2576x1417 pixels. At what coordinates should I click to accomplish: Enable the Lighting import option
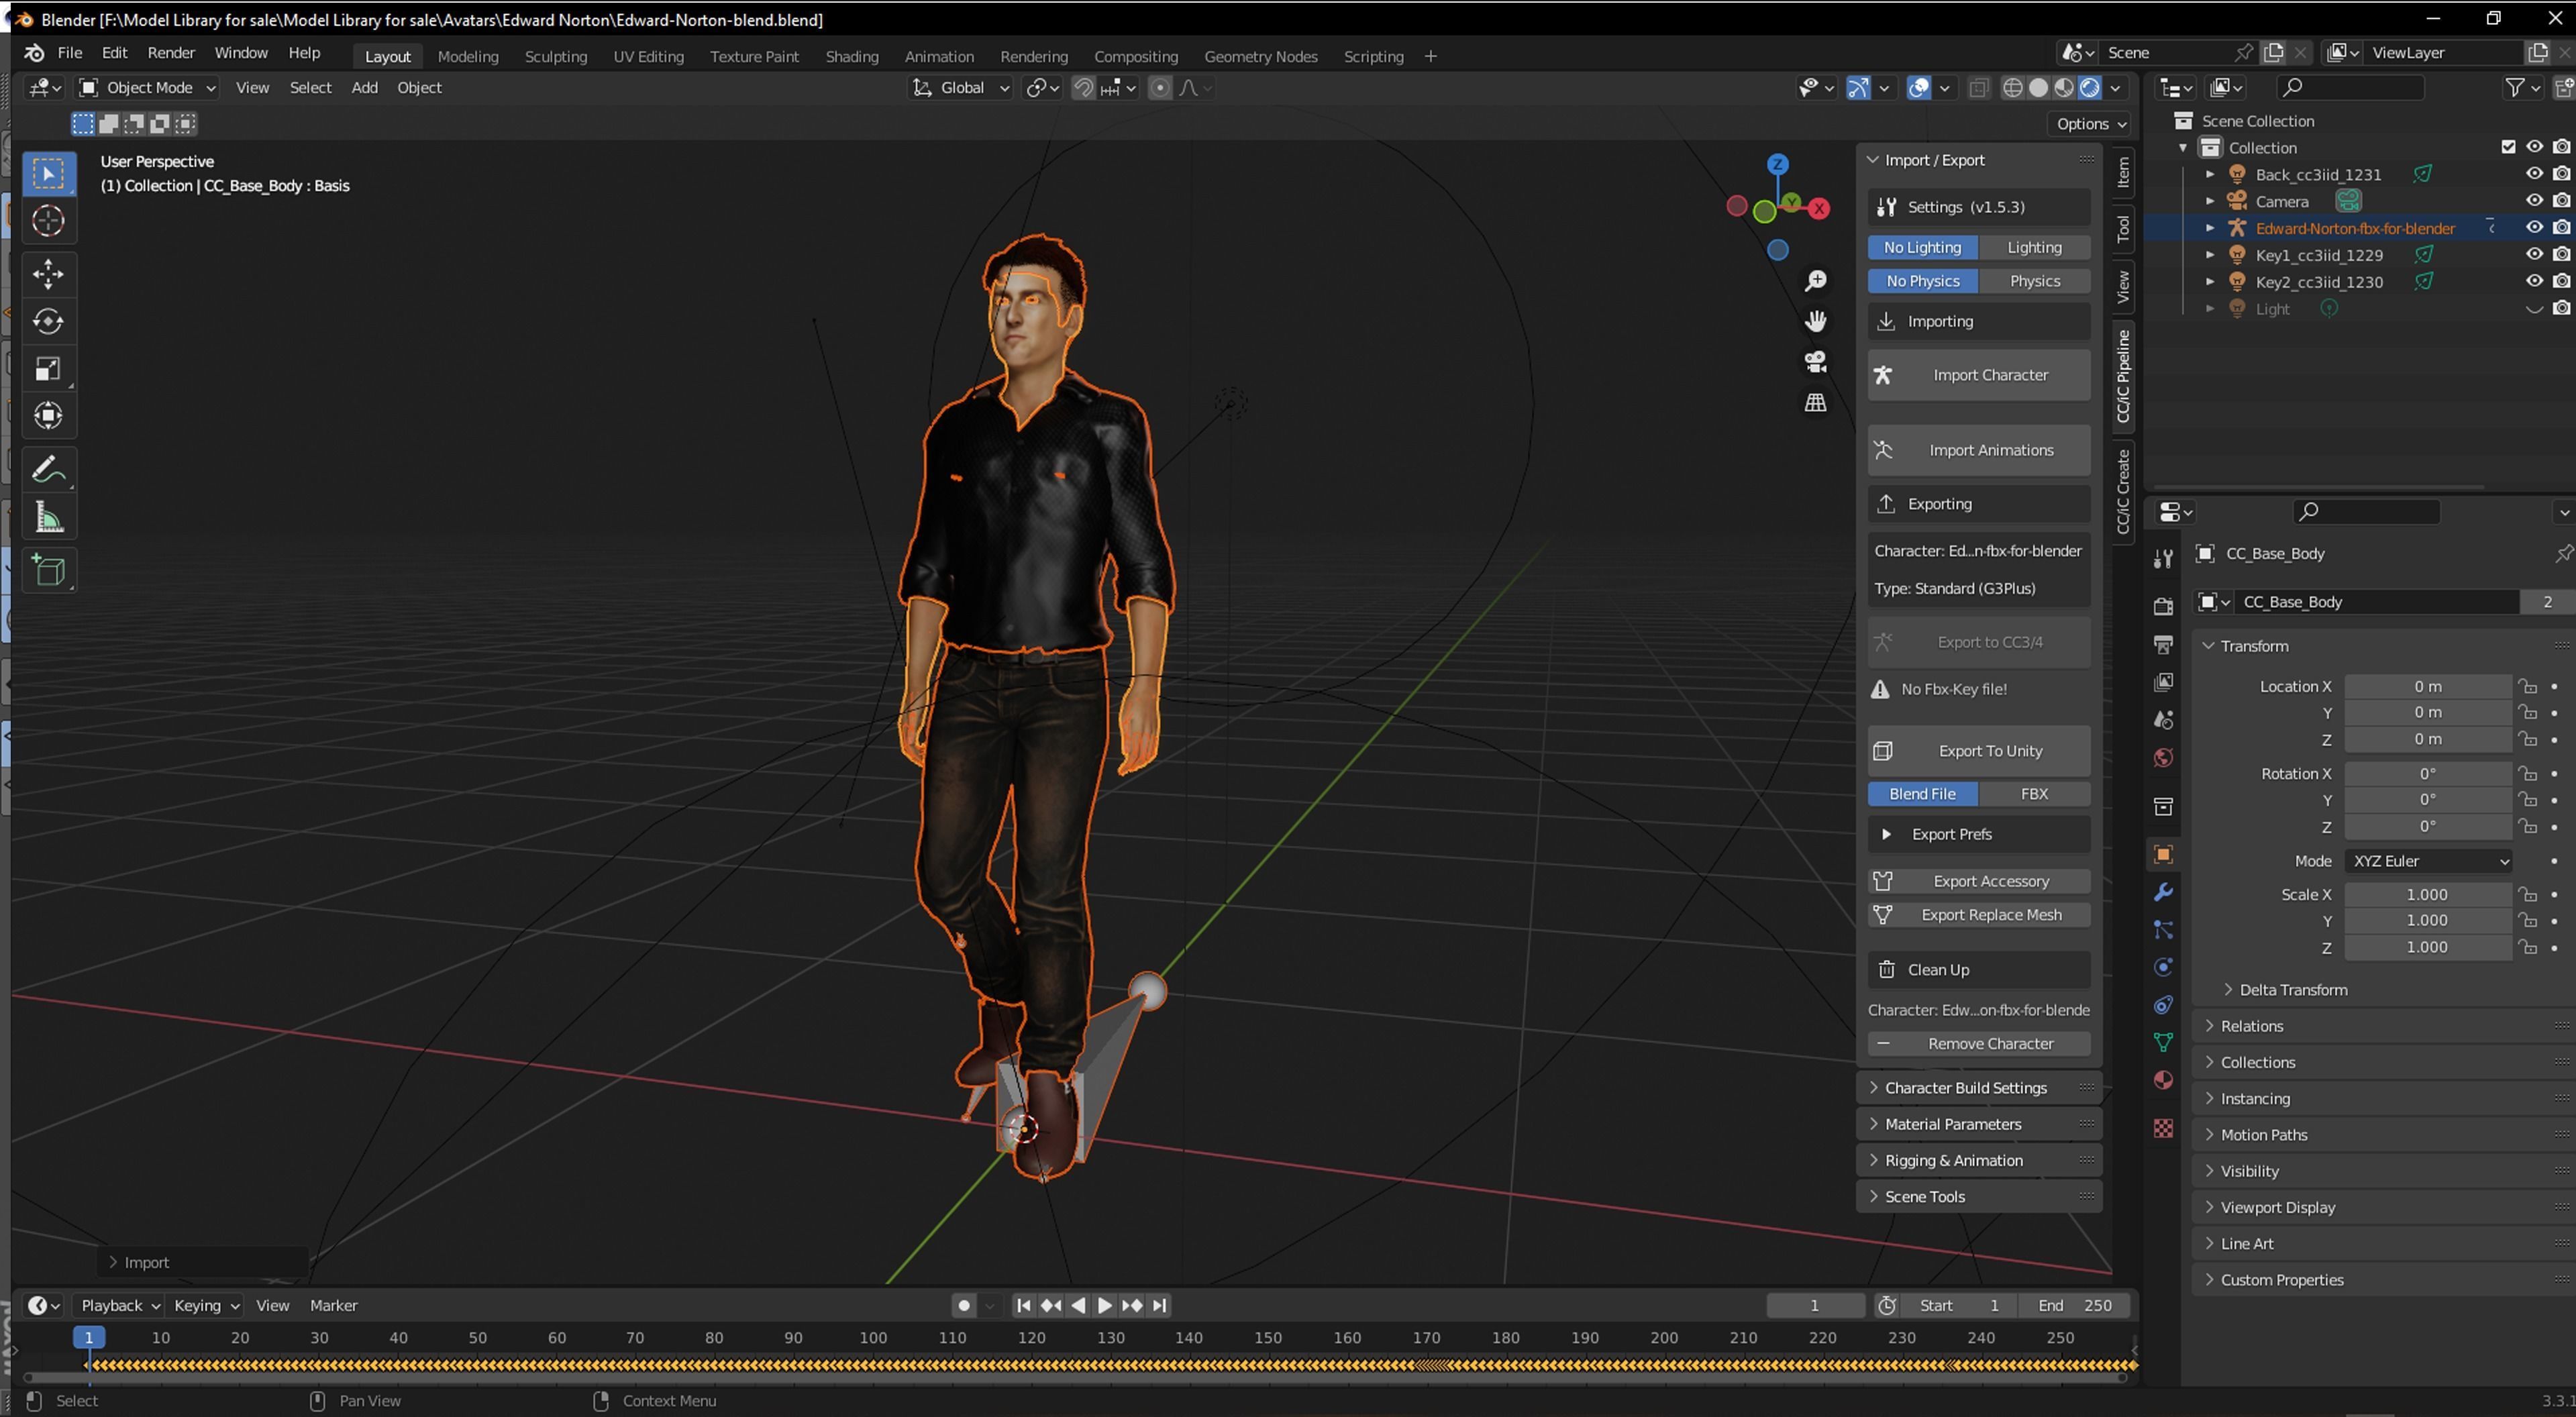tap(2033, 247)
